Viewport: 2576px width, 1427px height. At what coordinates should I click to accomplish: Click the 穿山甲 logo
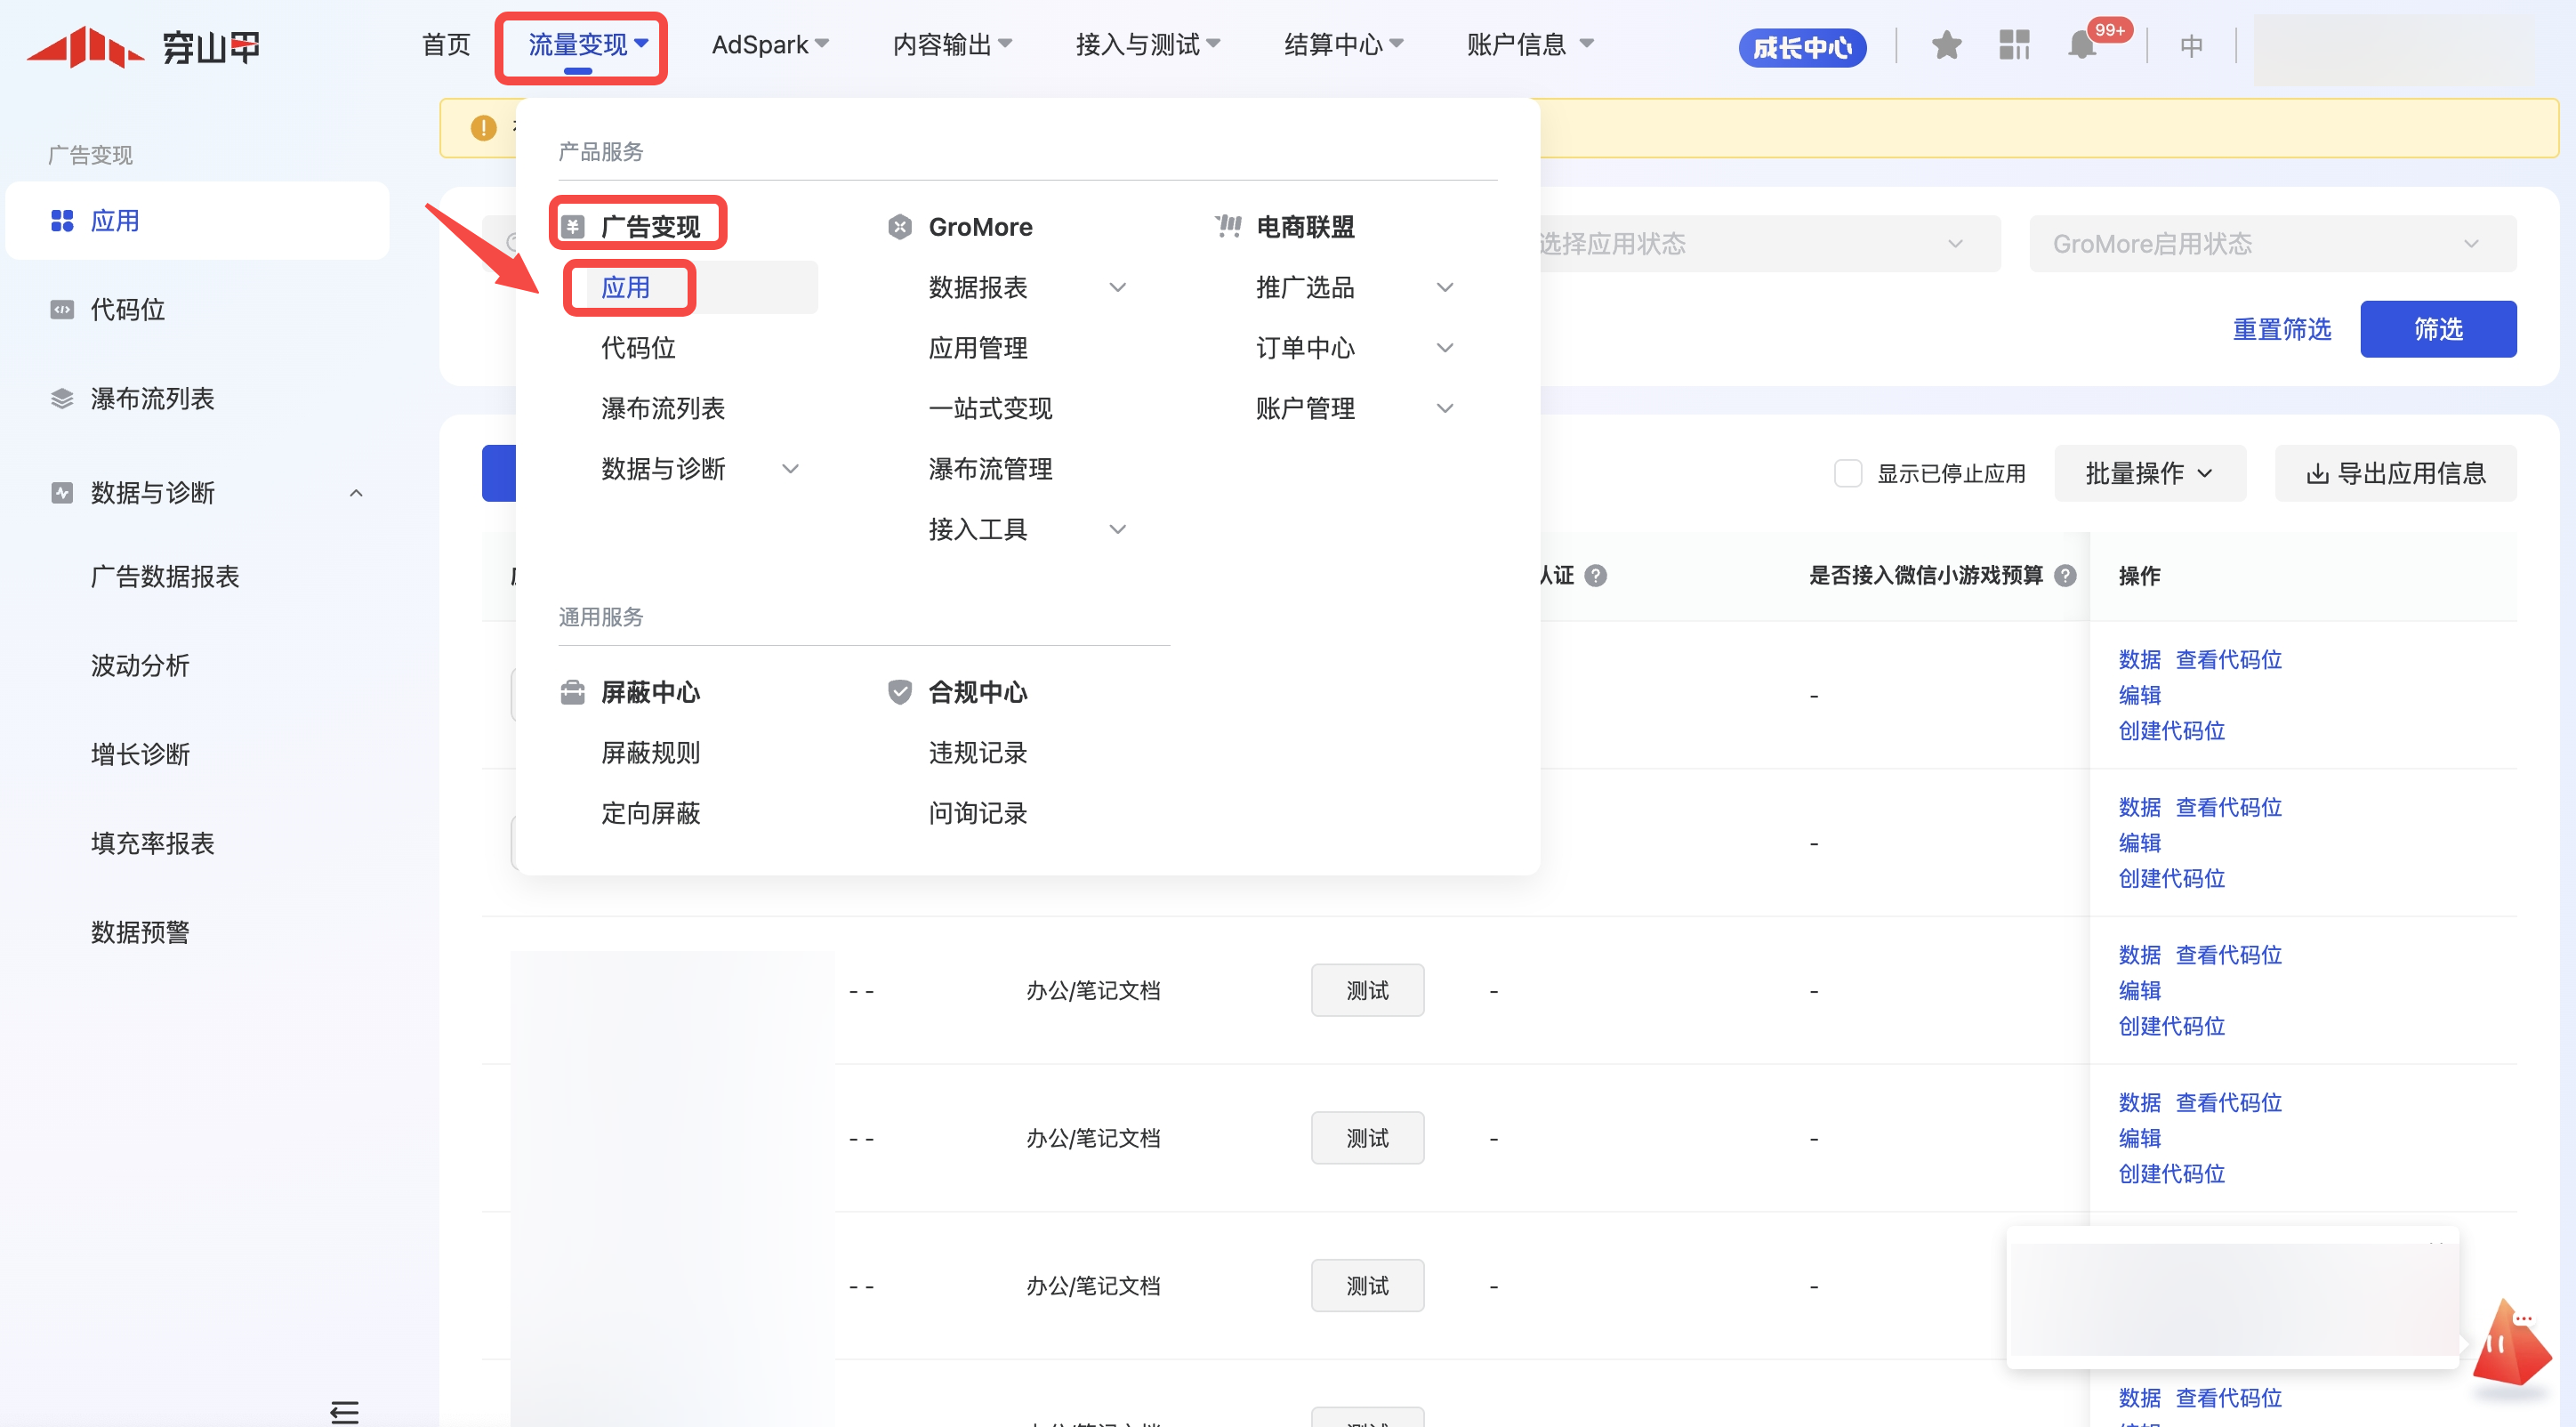[143, 46]
